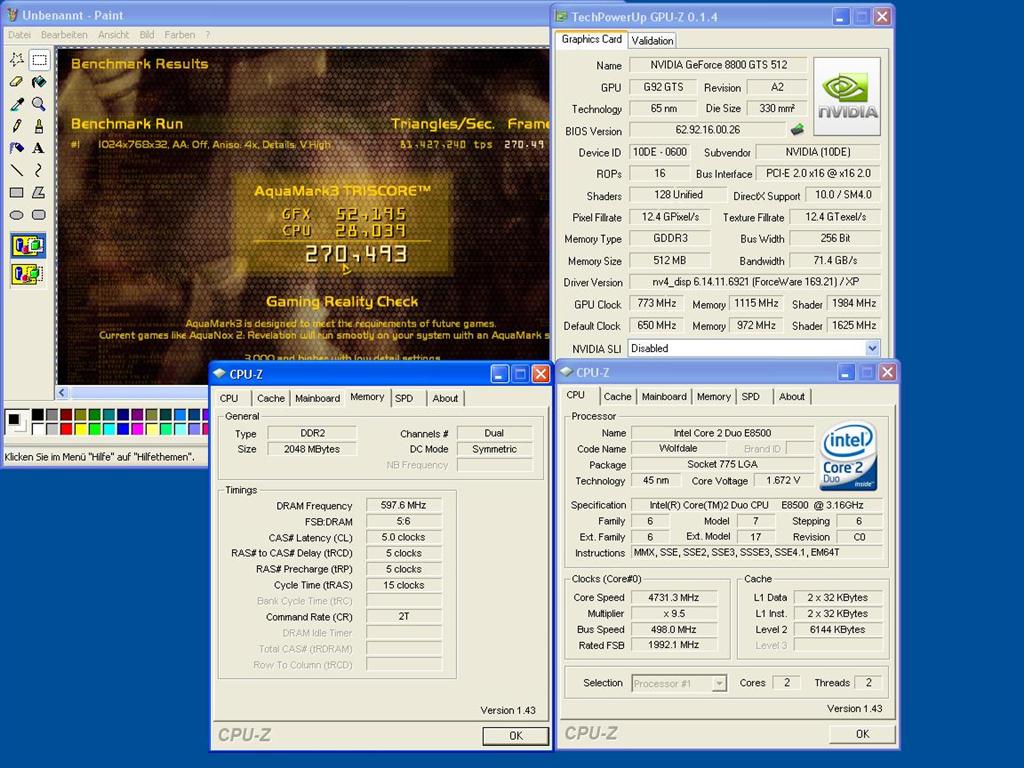Switch to CPU tab in Memory CPU-Z window
The image size is (1024, 768).
[229, 398]
